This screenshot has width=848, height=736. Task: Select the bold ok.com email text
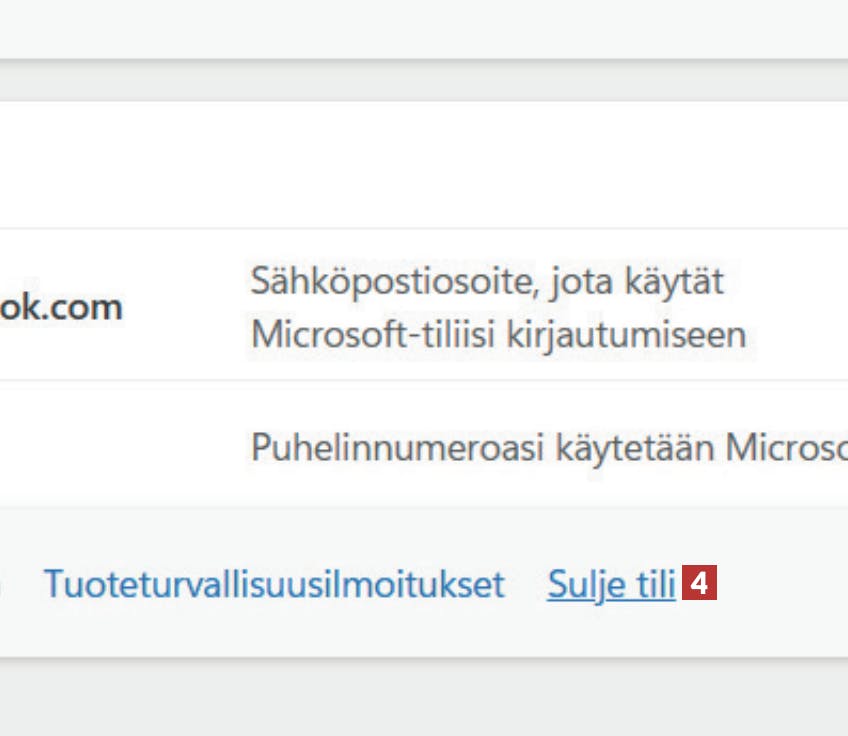click(x=60, y=306)
